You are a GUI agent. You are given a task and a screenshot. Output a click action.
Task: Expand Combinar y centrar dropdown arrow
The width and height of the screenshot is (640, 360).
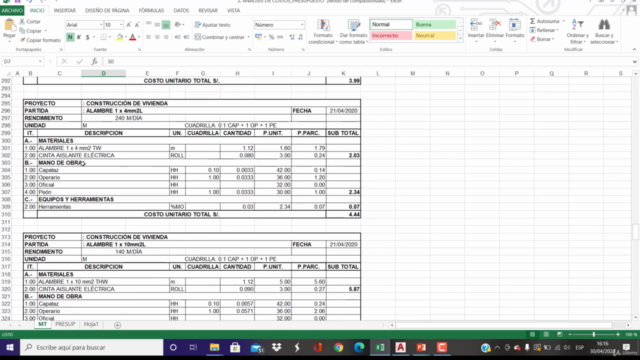(249, 37)
